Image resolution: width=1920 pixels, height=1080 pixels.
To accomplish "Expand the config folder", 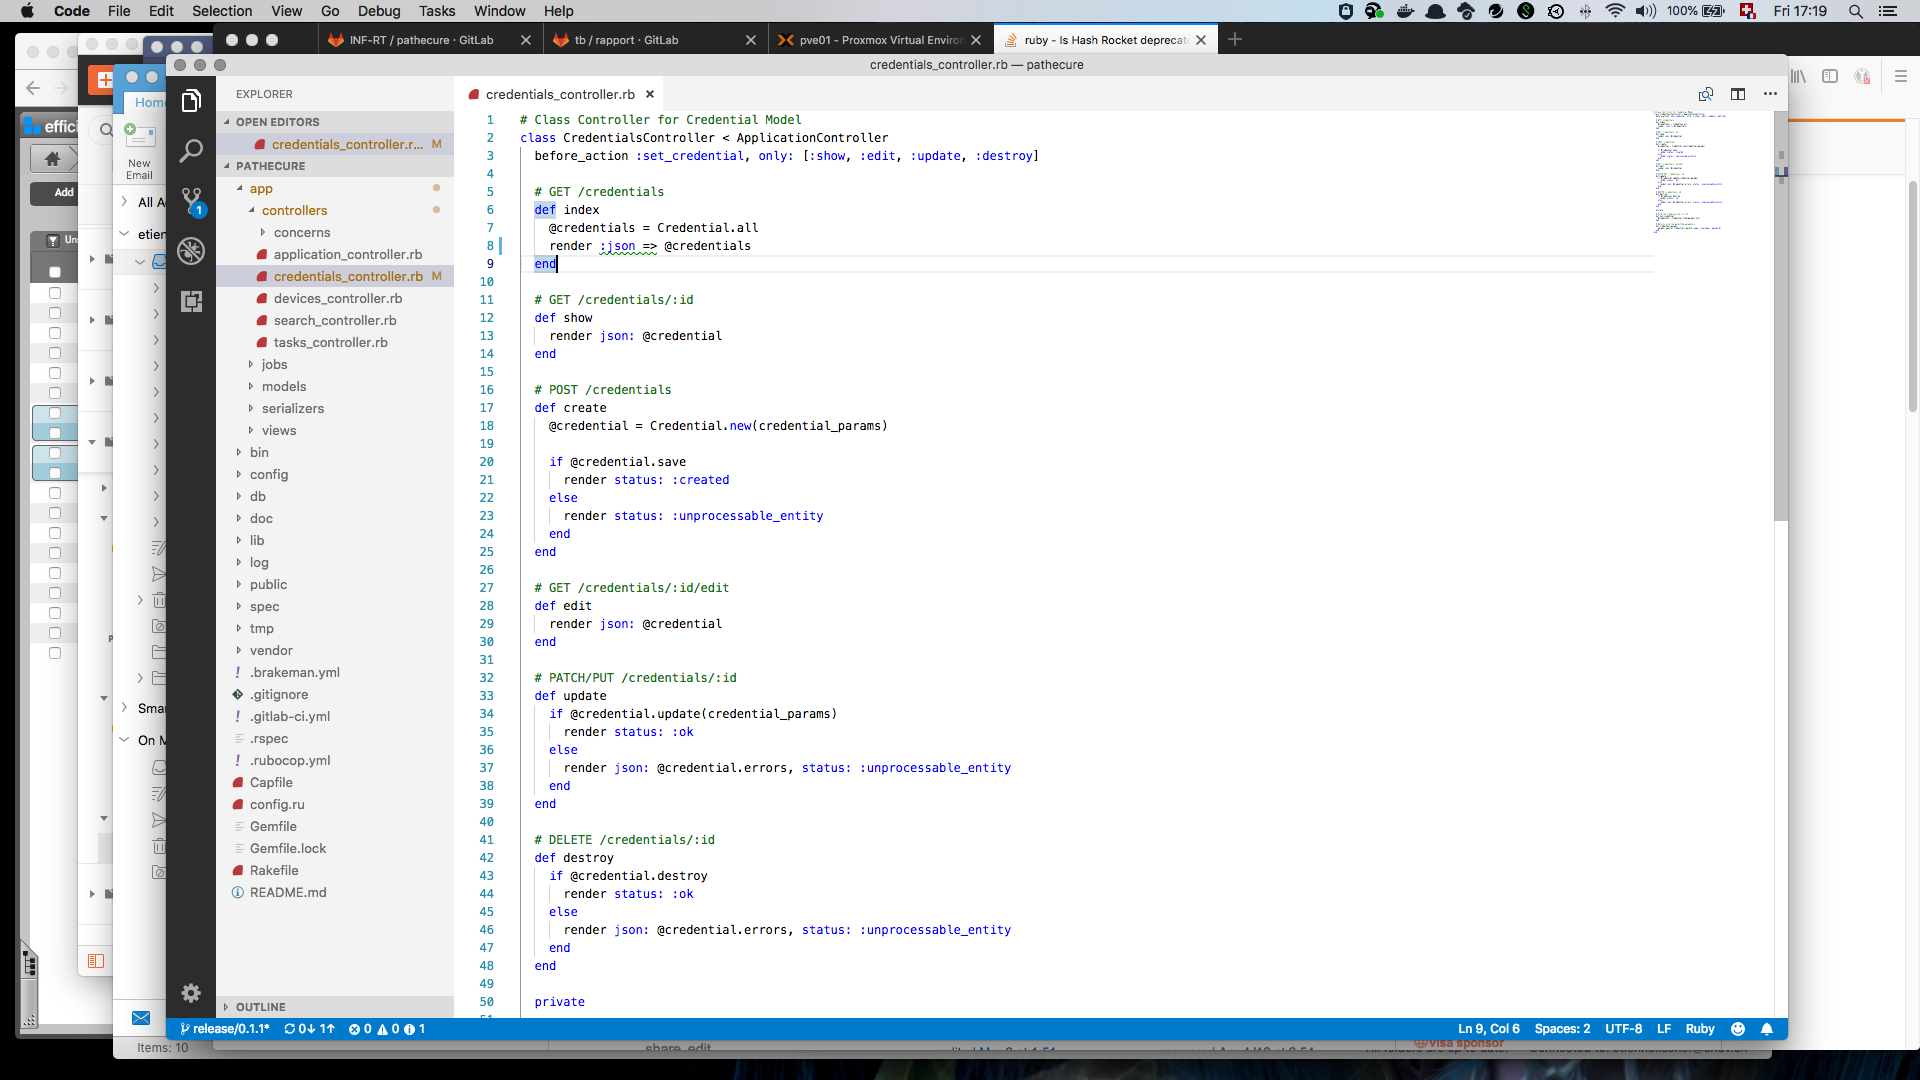I will coord(268,475).
